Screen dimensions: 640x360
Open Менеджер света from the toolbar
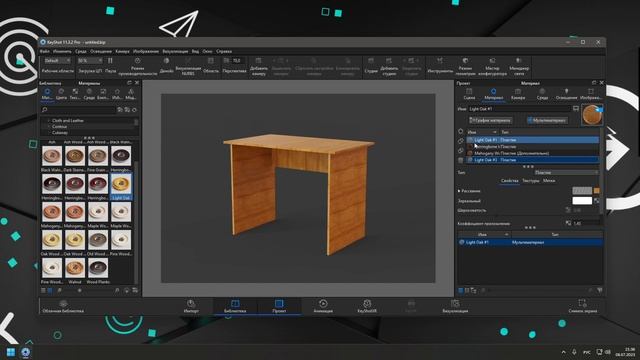(x=519, y=66)
